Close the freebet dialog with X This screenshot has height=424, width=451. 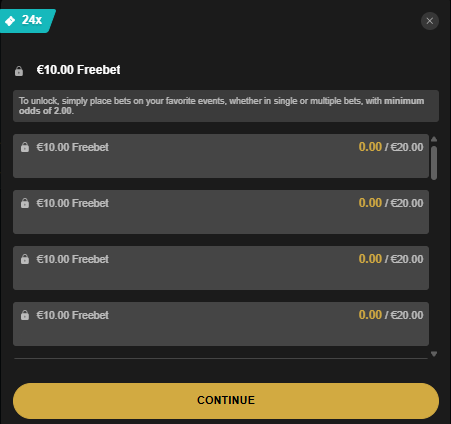[x=430, y=21]
